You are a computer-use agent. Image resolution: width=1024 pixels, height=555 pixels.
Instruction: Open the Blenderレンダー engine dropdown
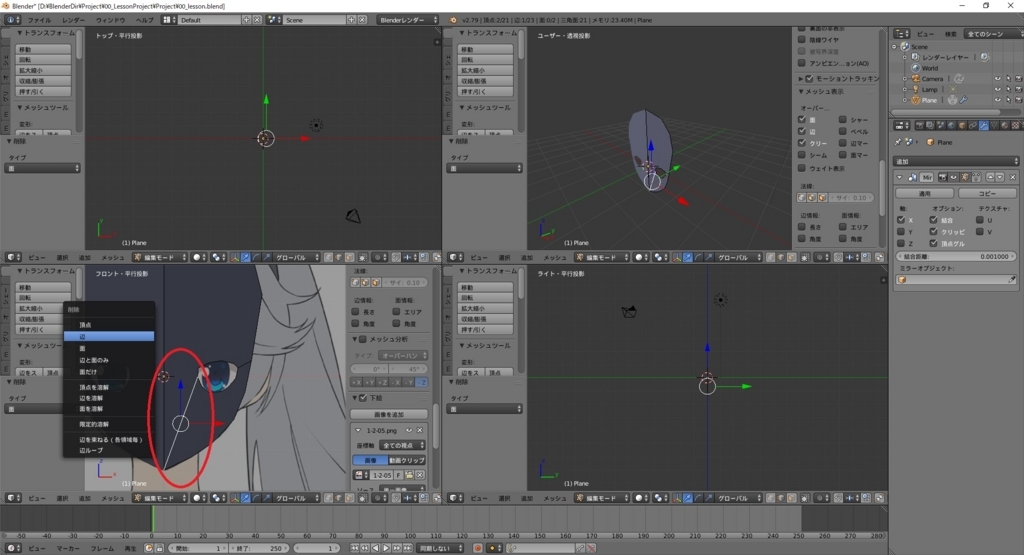pos(408,20)
